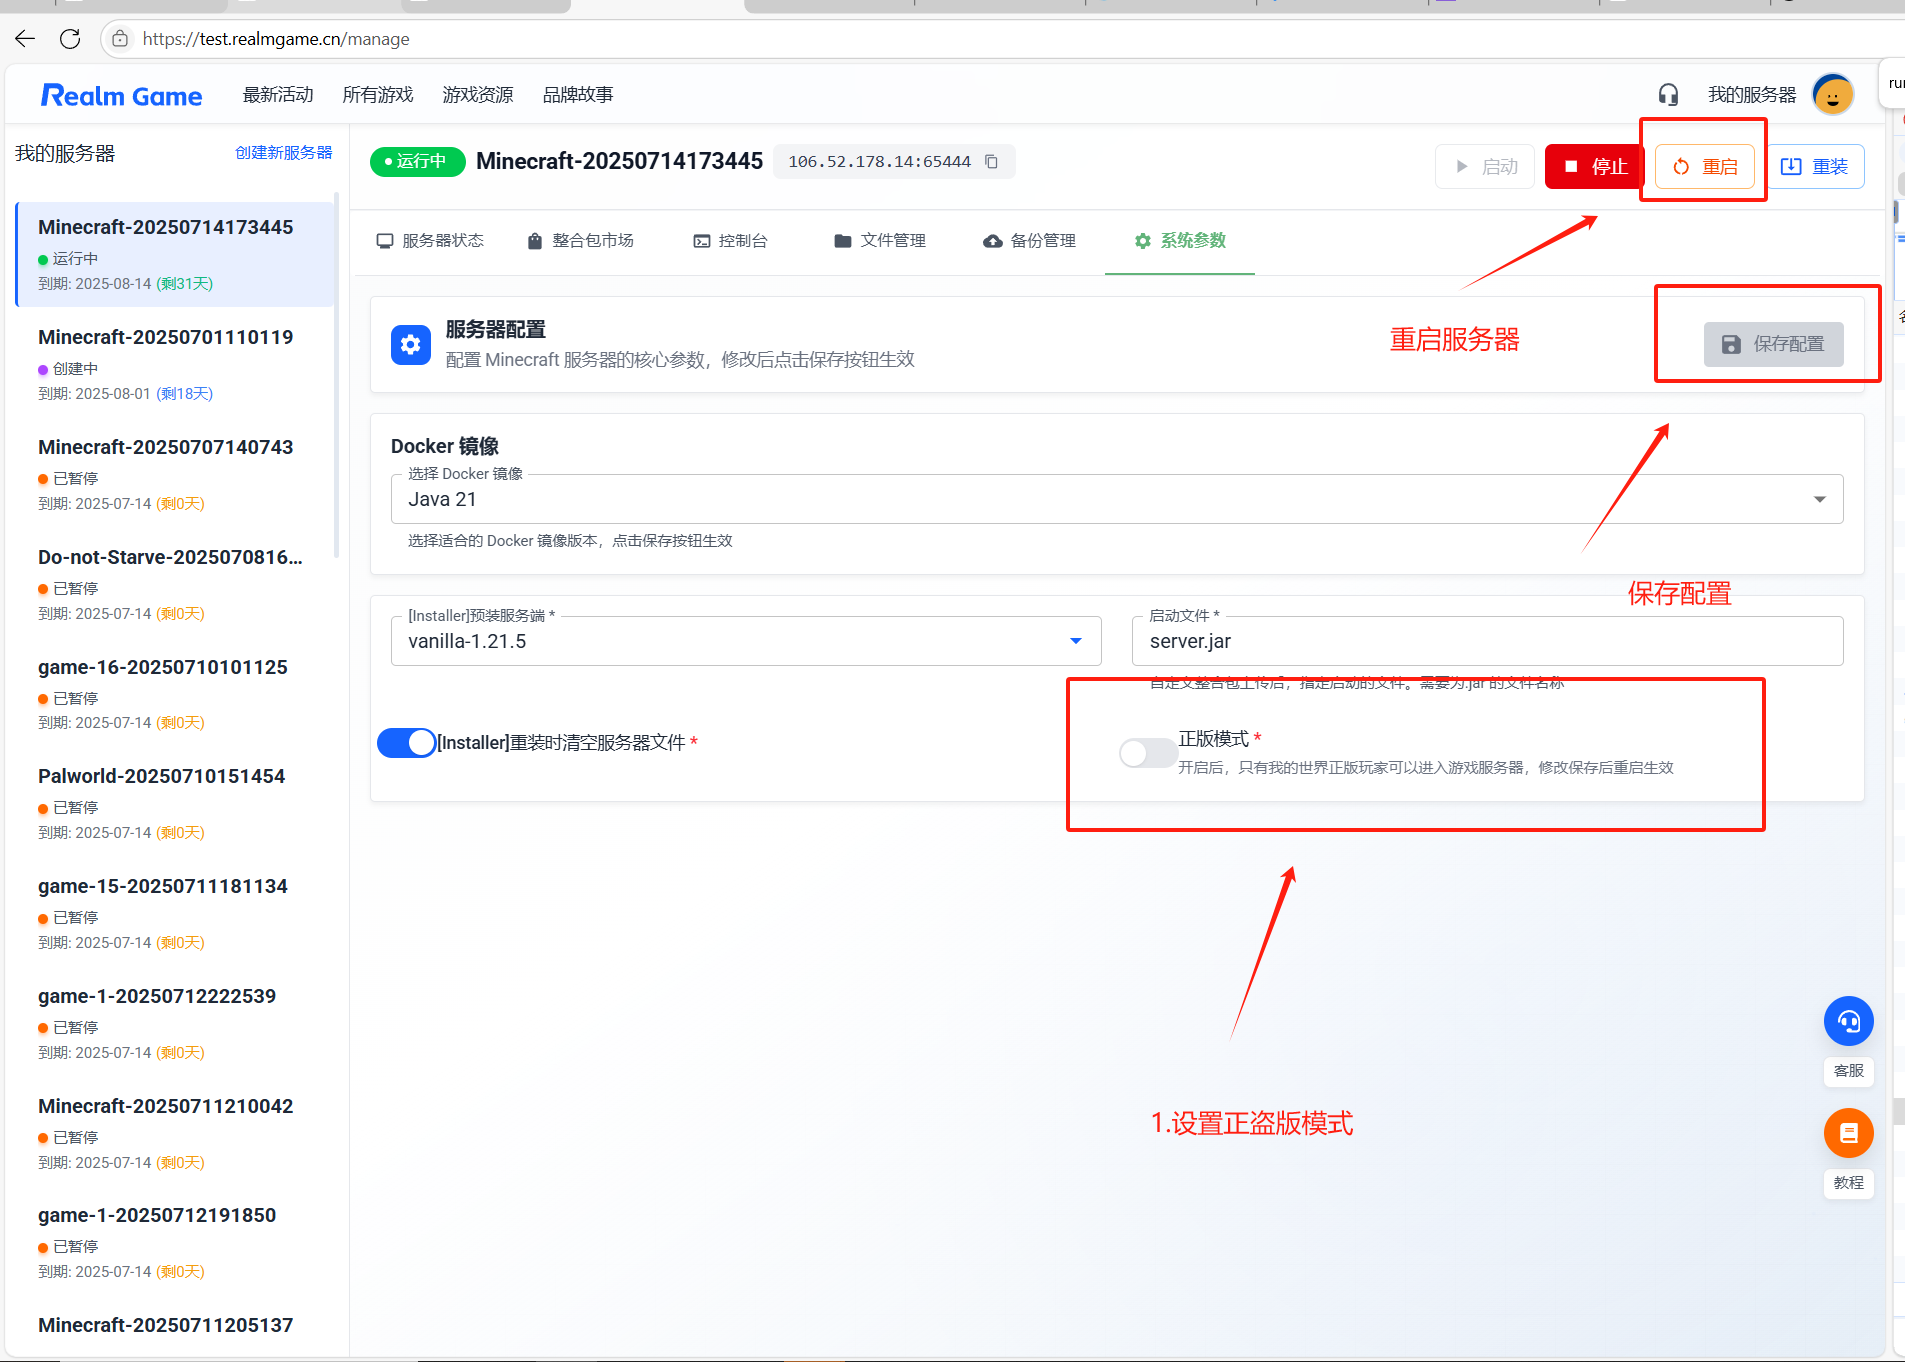Select the 系统参数 tab
Image resolution: width=1905 pixels, height=1362 pixels.
(x=1180, y=241)
